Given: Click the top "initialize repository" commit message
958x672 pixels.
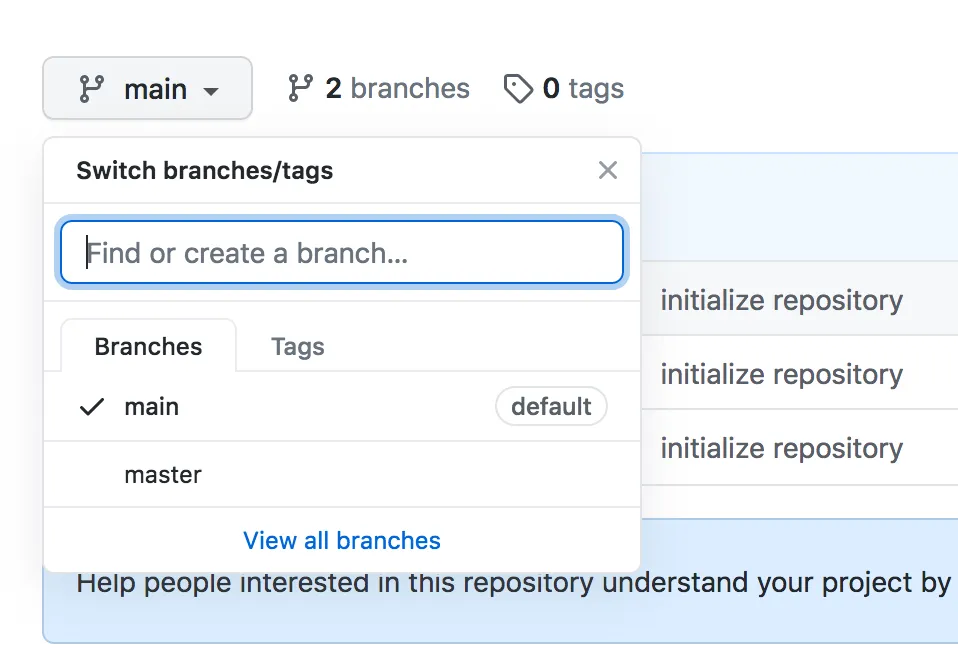Looking at the screenshot, I should tap(781, 300).
